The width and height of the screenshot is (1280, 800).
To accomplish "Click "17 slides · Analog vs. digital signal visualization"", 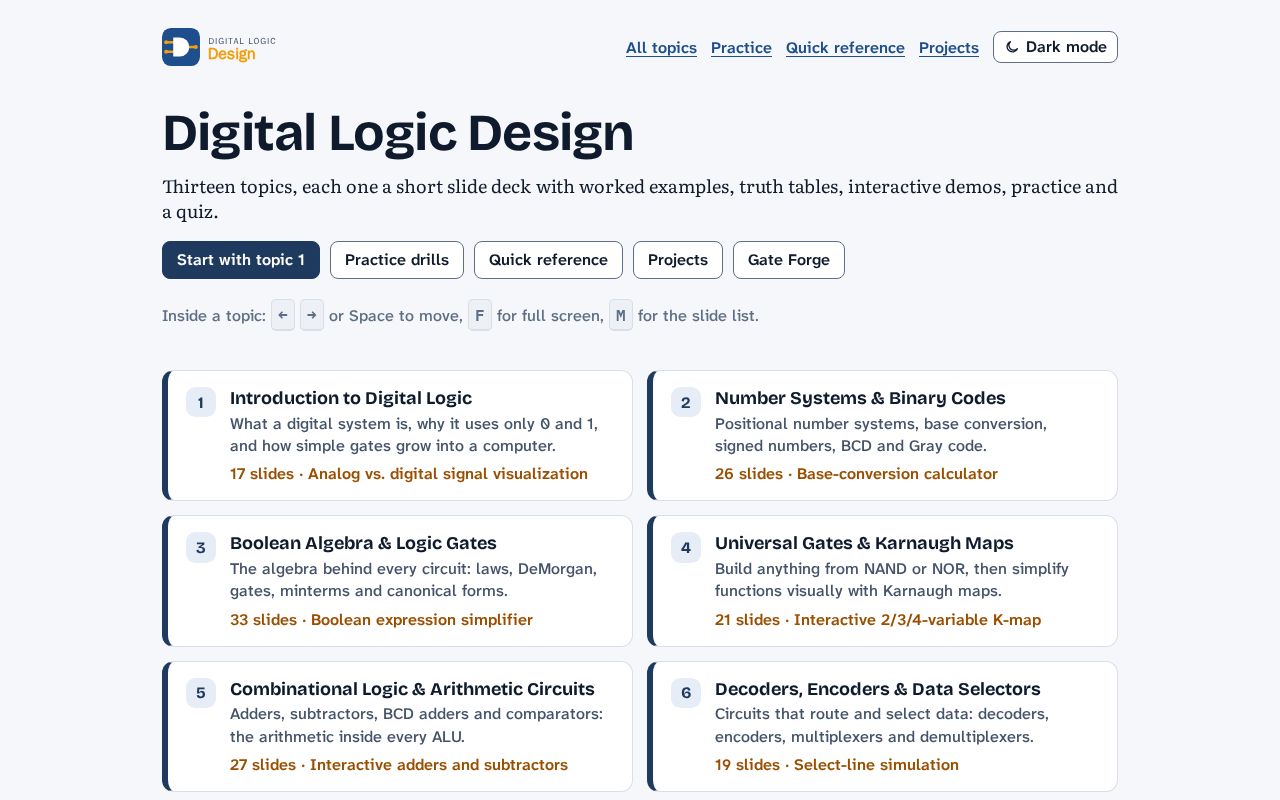I will point(409,474).
